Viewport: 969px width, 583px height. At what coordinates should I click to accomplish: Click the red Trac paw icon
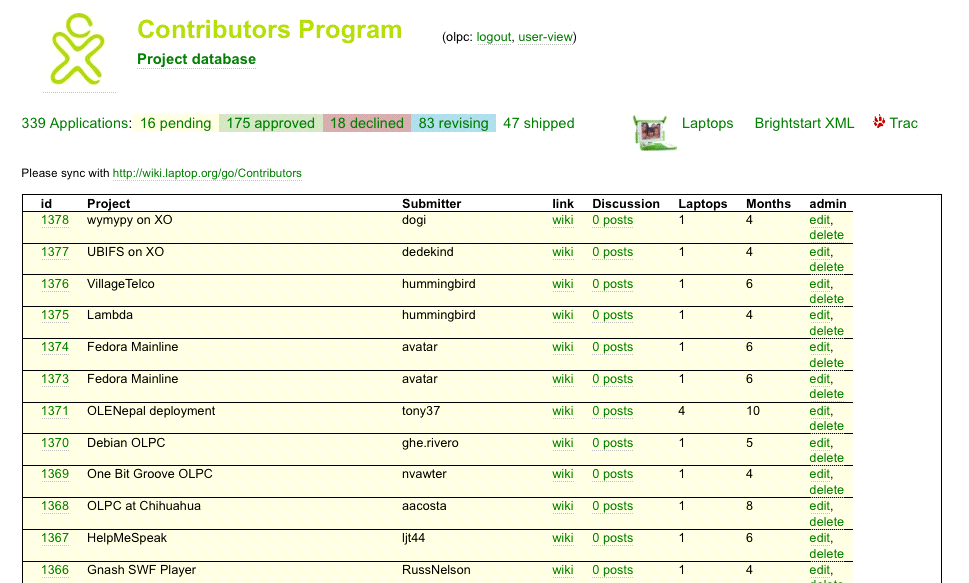pos(879,123)
